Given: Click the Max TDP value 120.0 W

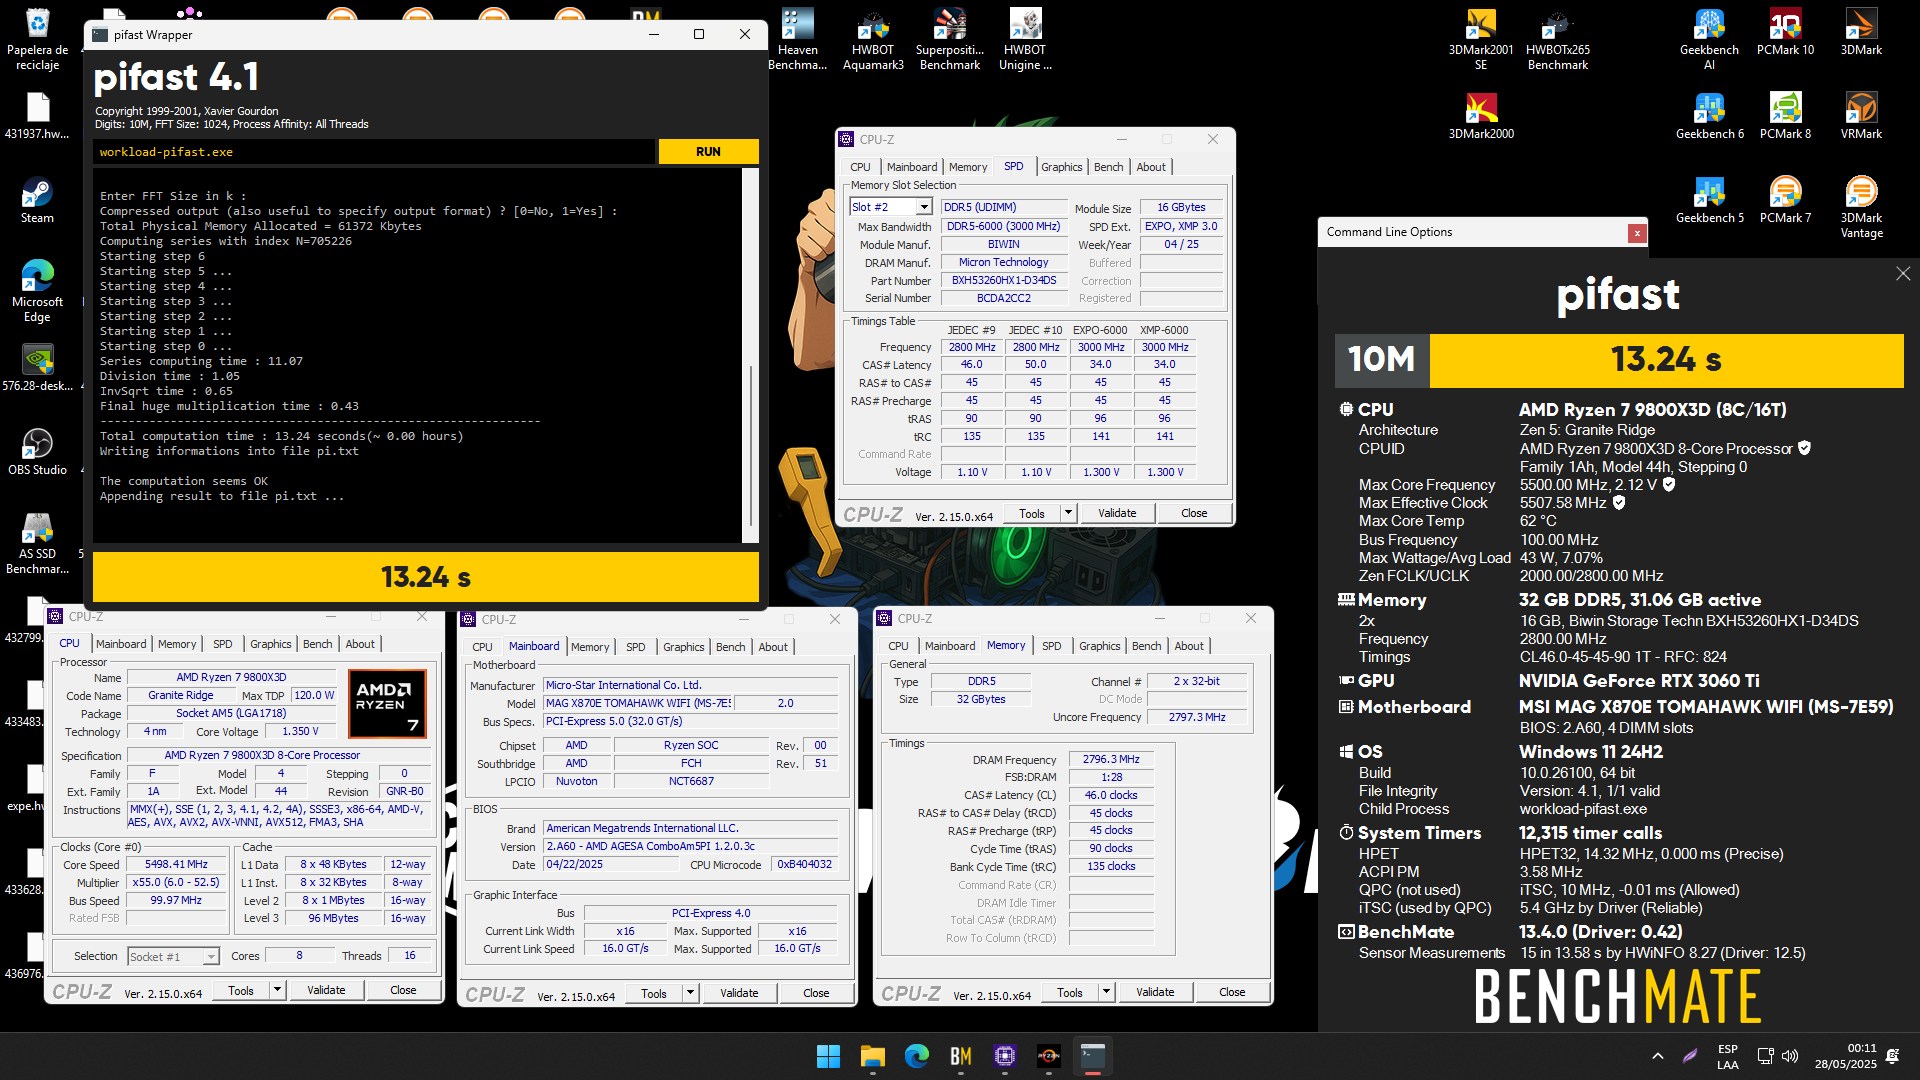Looking at the screenshot, I should 314,695.
